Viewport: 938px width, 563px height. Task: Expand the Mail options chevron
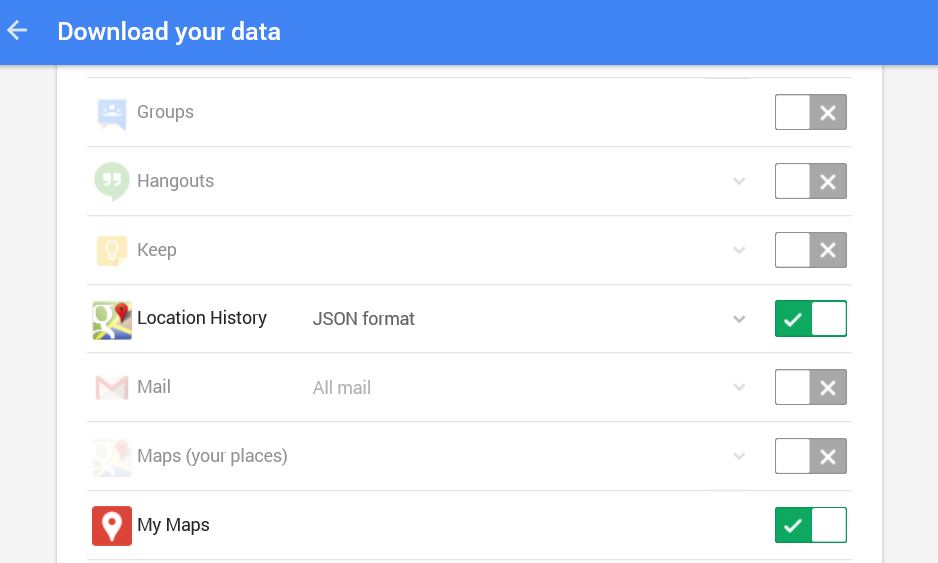pyautogui.click(x=739, y=388)
